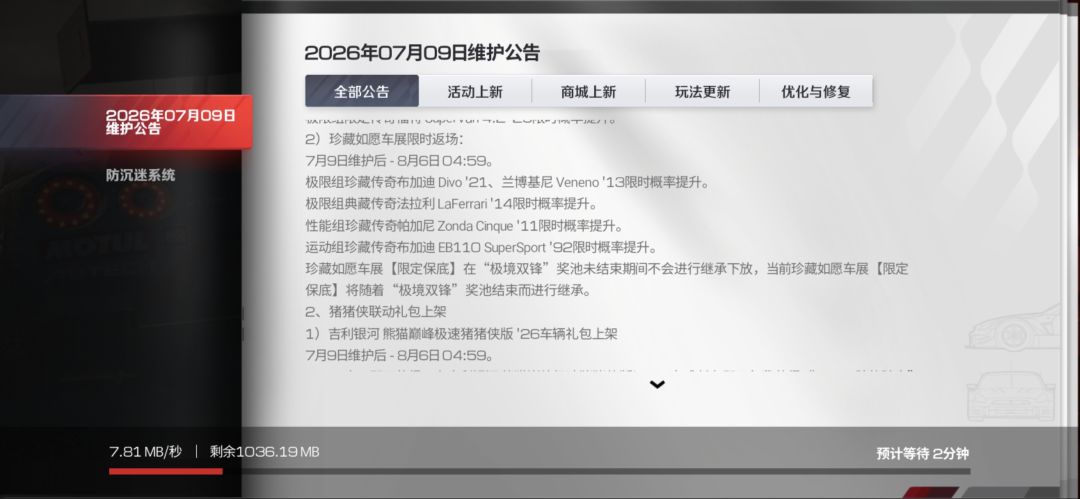Click the Divo '21 and Veneno '13 line

(x=507, y=183)
